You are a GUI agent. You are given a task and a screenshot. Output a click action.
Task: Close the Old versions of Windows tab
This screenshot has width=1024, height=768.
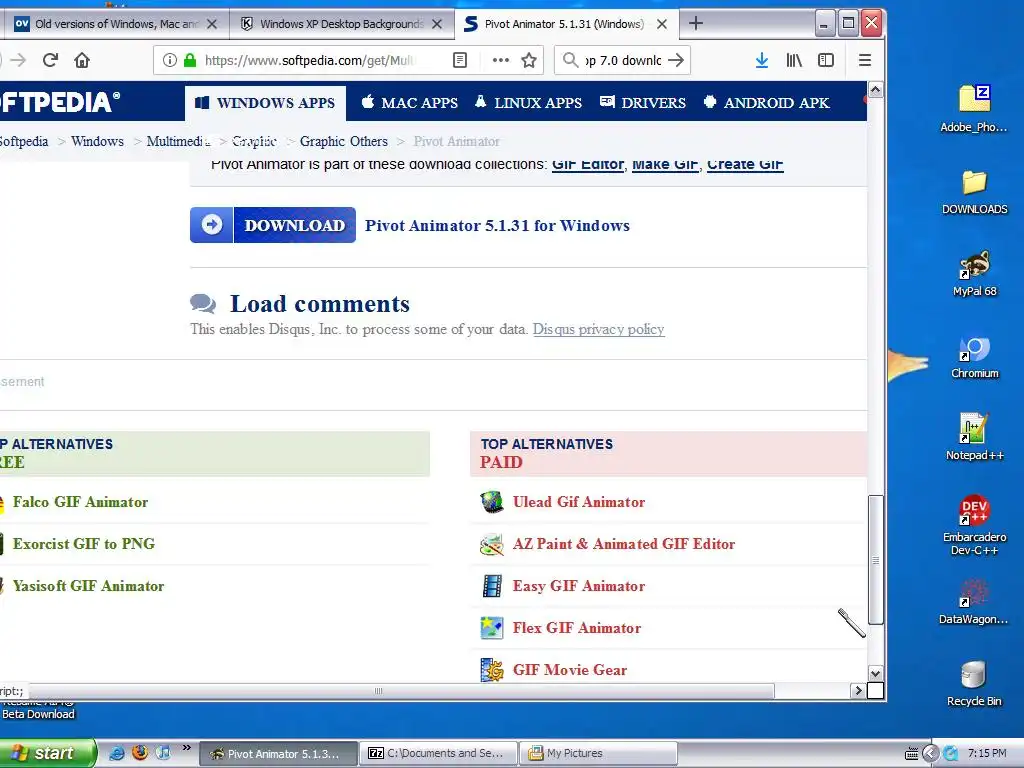pyautogui.click(x=212, y=24)
